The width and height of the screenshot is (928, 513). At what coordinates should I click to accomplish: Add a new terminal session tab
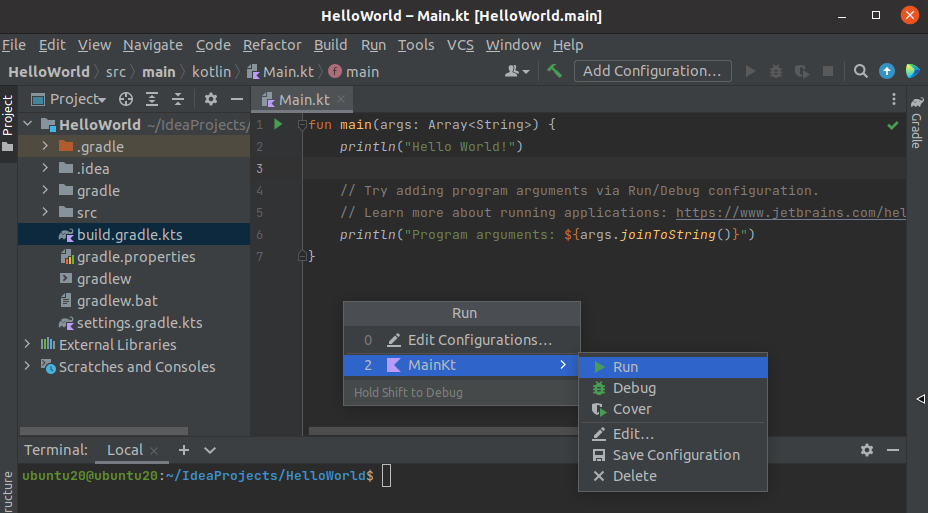pos(184,450)
